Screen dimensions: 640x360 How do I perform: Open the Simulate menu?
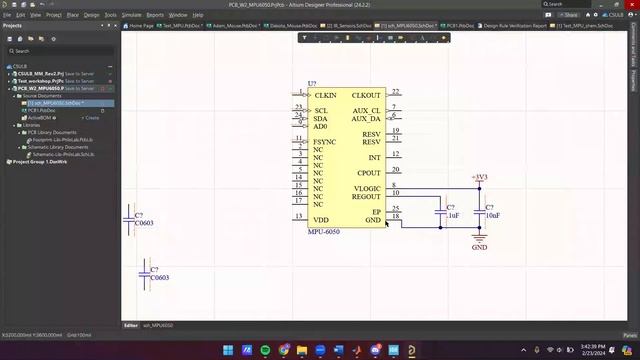tap(131, 15)
